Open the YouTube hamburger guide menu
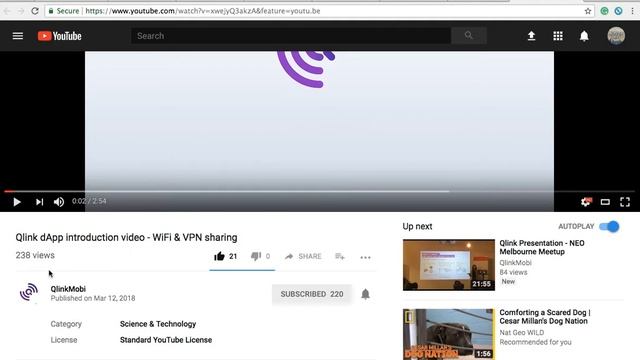Viewport: 640px width, 360px height. click(x=18, y=36)
